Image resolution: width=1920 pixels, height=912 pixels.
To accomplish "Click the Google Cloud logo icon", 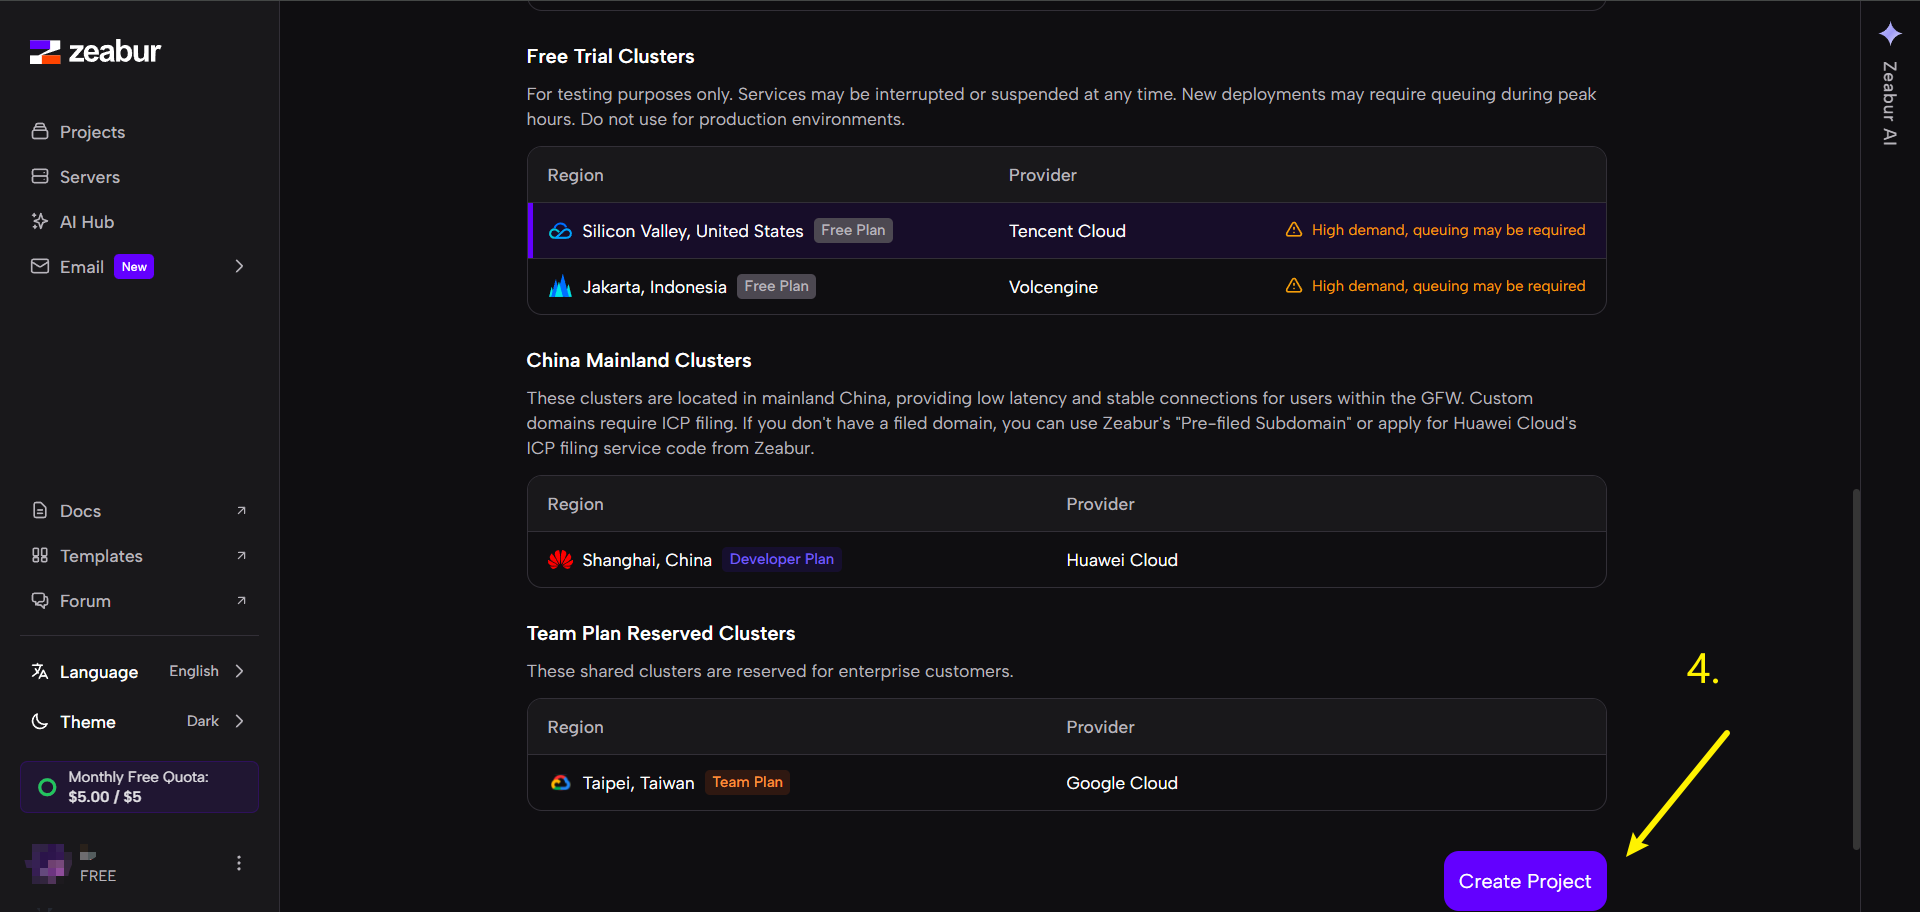I will tap(561, 783).
